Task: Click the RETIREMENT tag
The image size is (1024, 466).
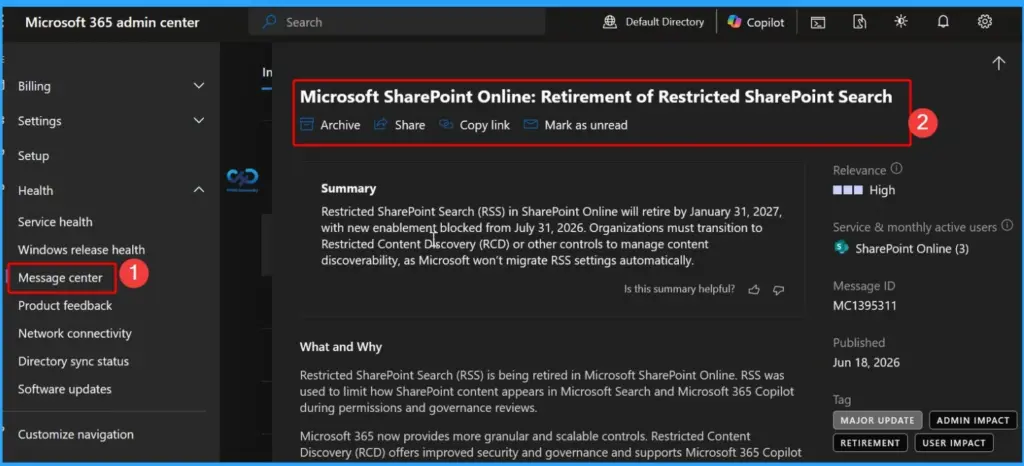Action: pos(870,443)
